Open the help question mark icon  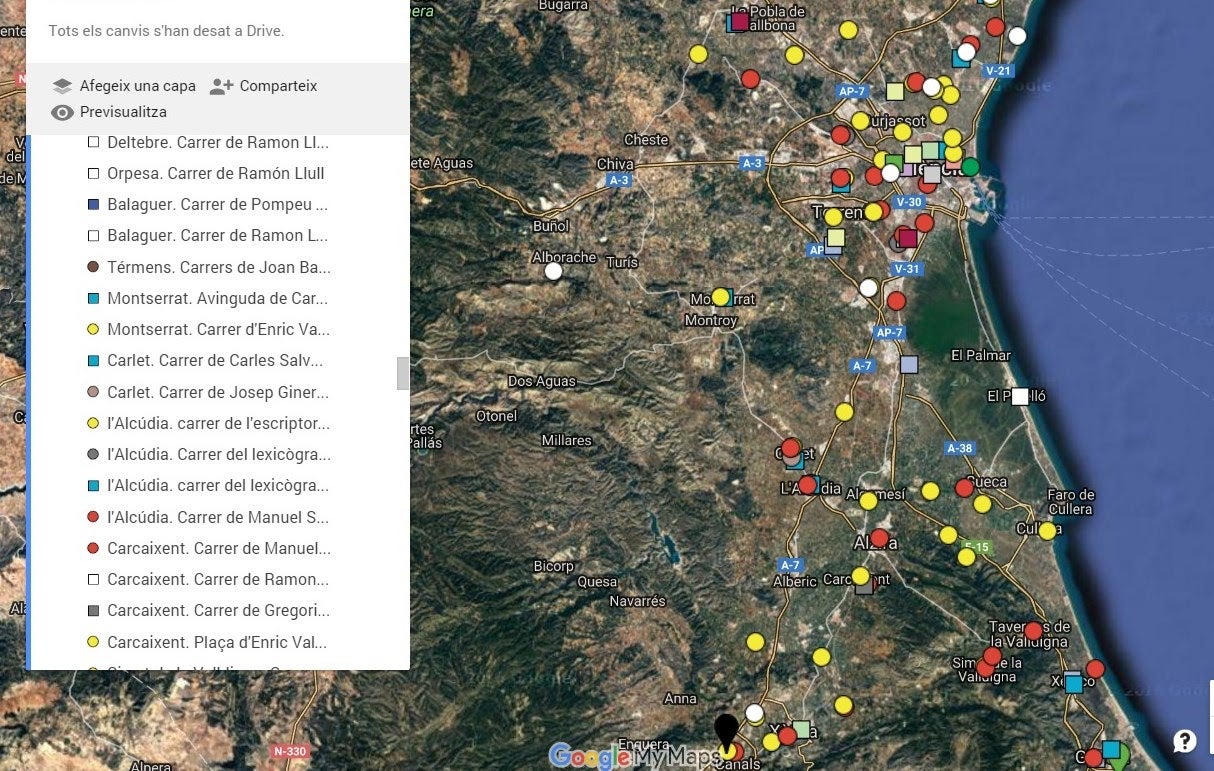pyautogui.click(x=1185, y=741)
